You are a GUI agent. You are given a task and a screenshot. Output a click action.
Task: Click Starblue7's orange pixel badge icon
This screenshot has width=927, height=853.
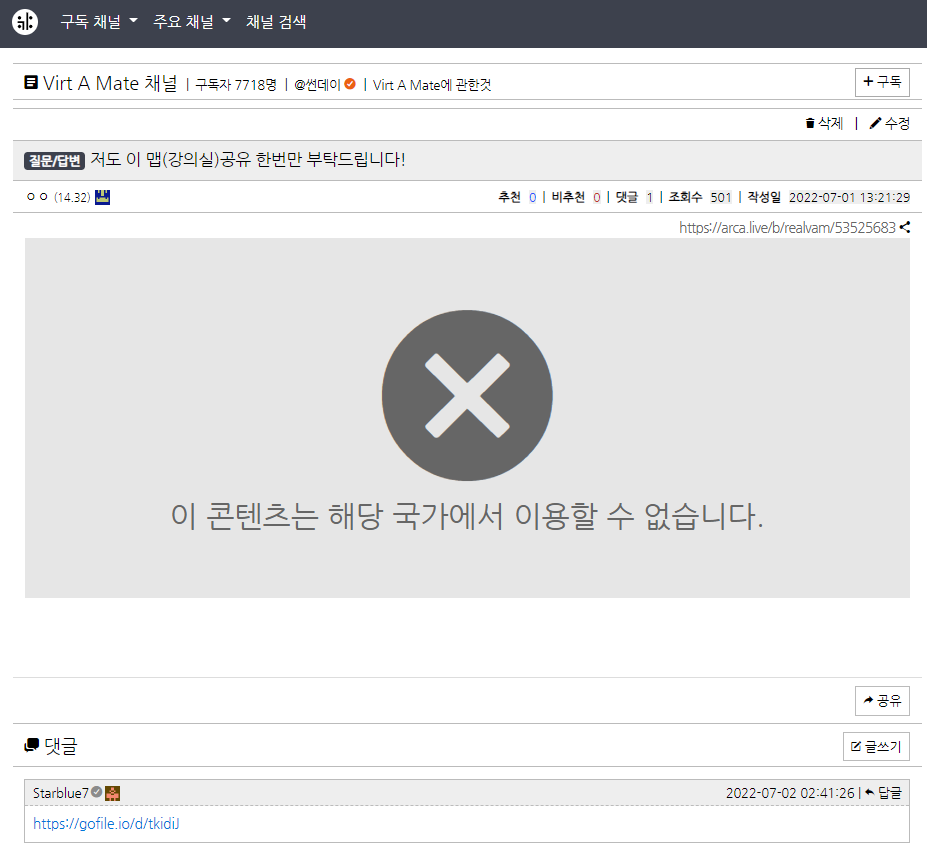point(112,793)
